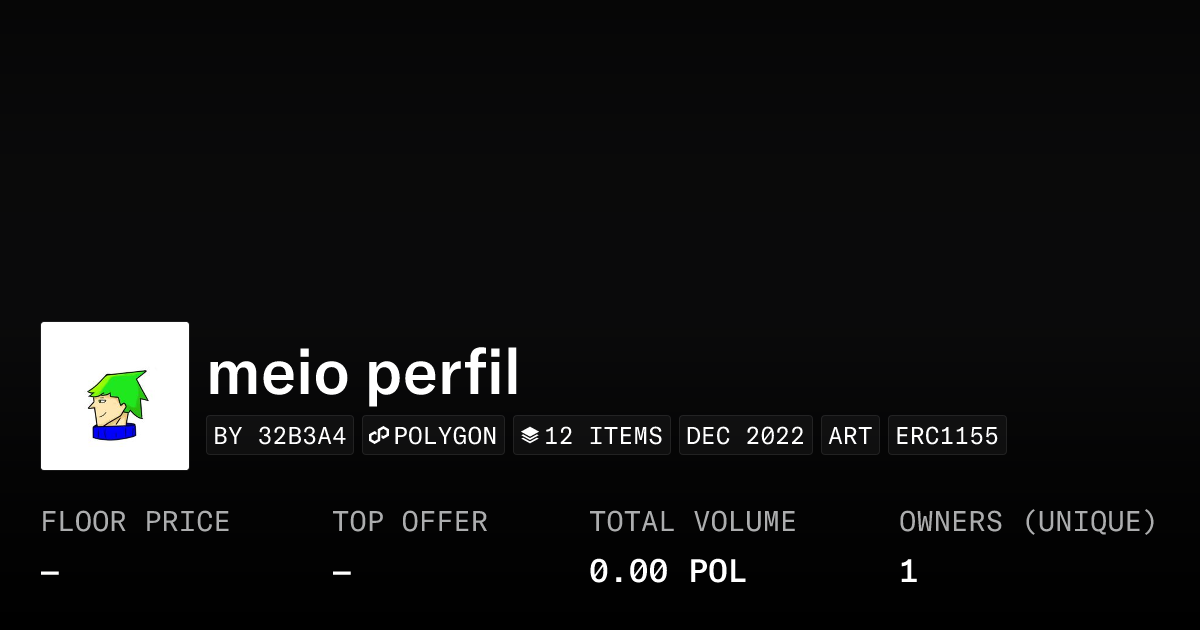Click the ERC1155 standard badge
This screenshot has width=1200, height=630.
(x=947, y=435)
